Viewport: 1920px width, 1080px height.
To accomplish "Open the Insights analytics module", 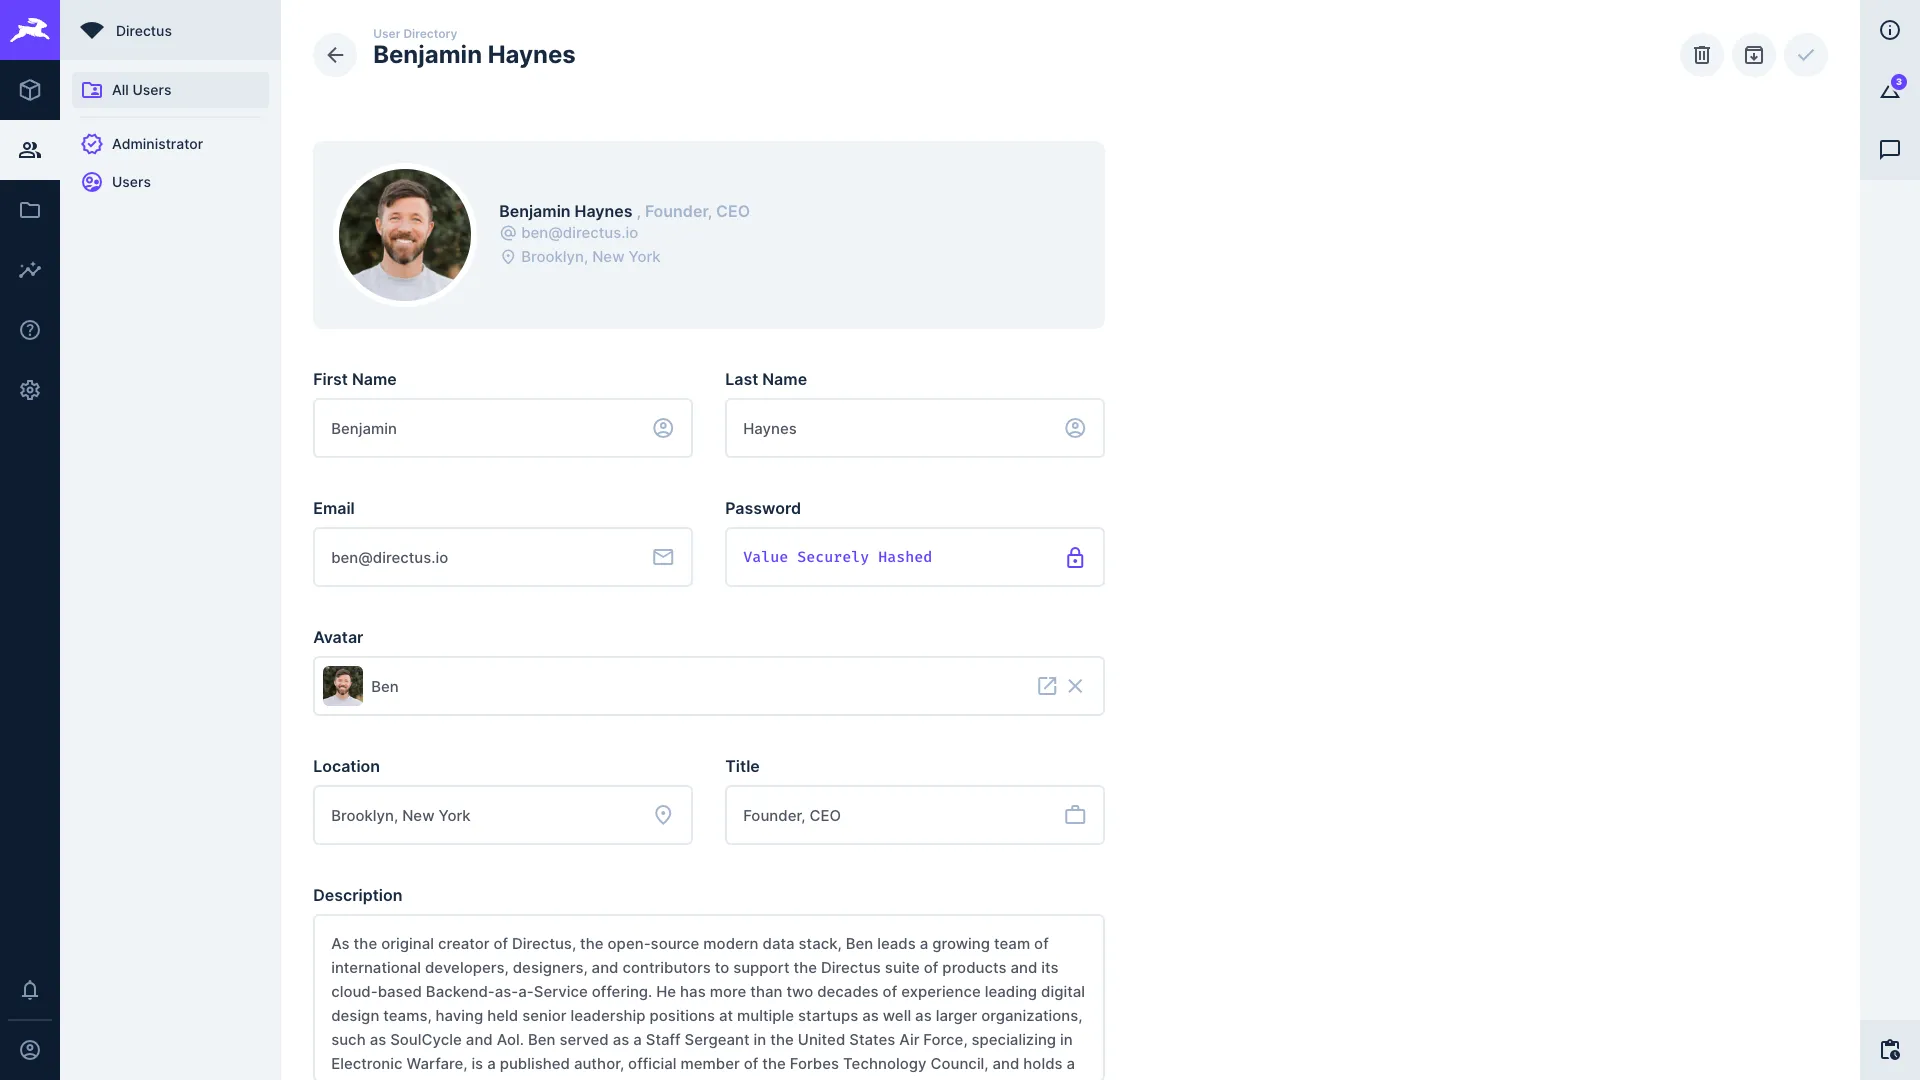I will (30, 270).
